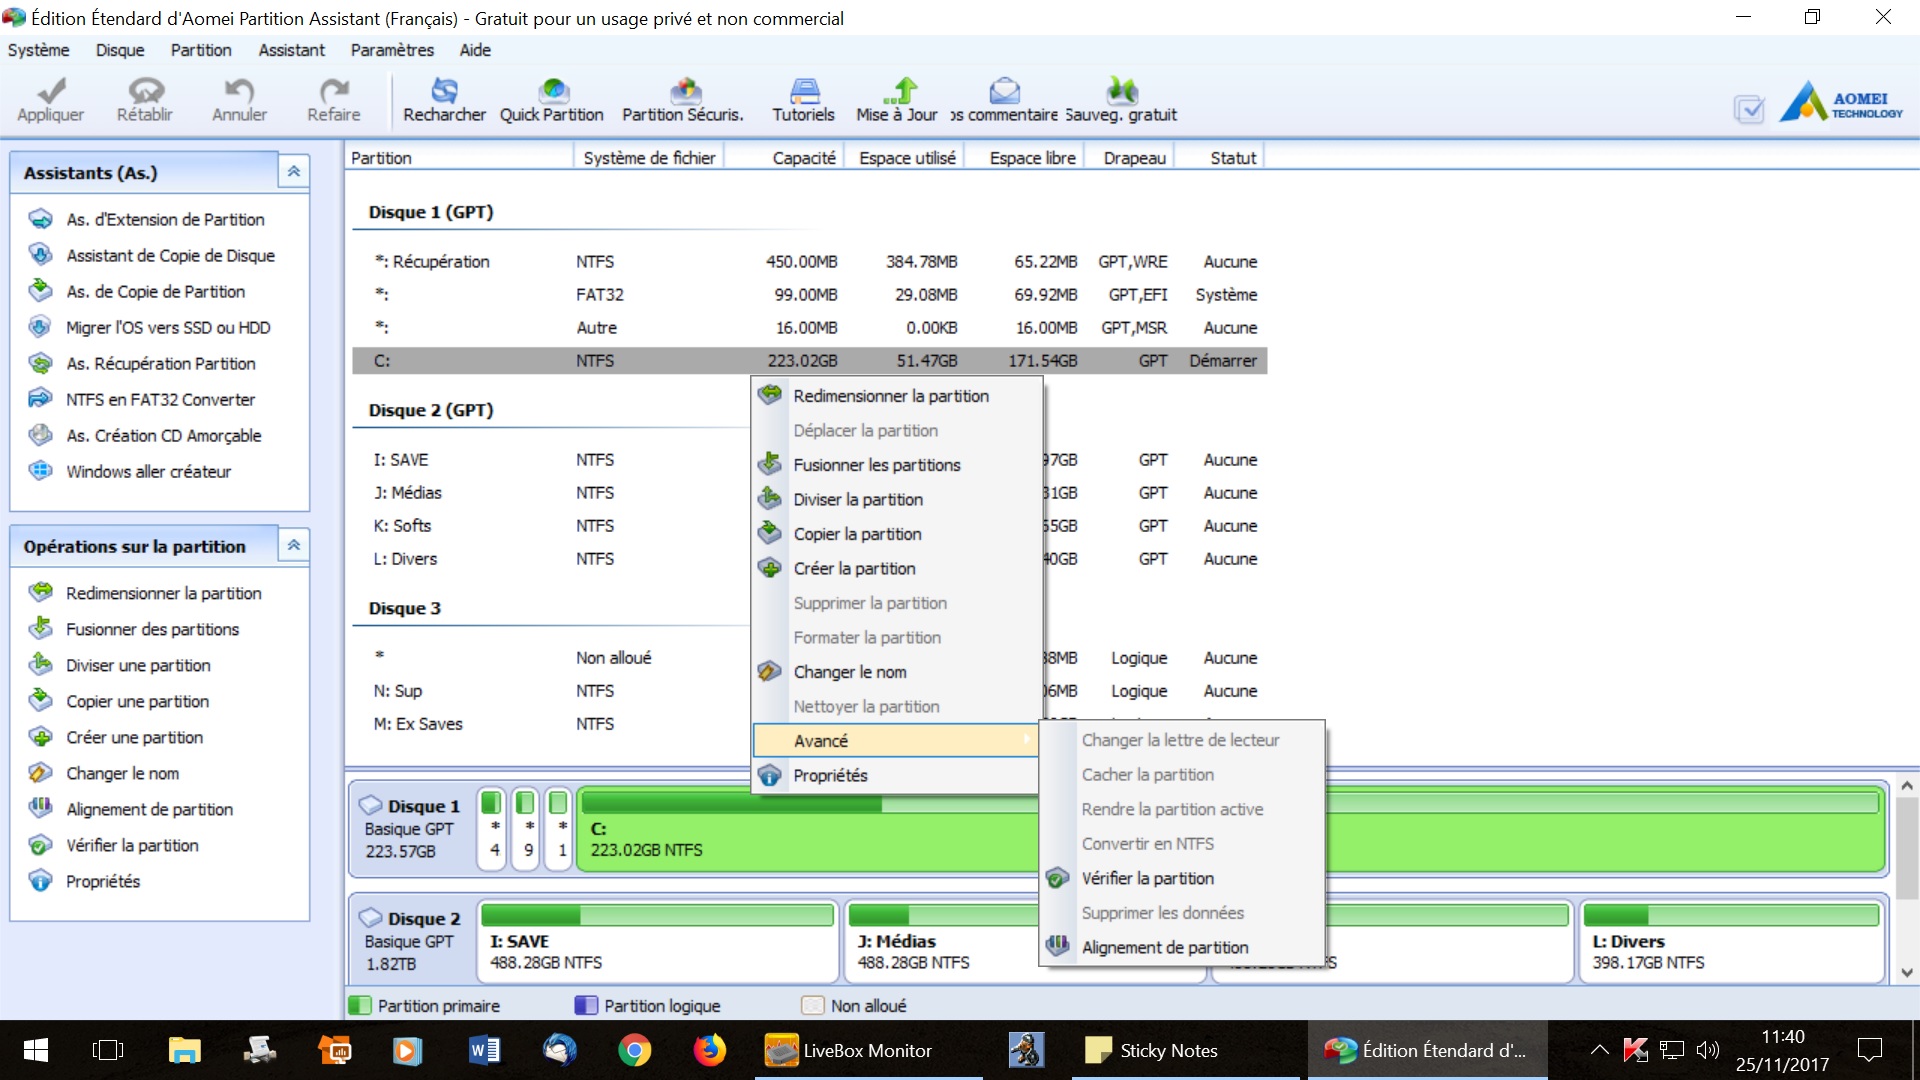Open Windows Start menu
The image size is (1920, 1080).
(x=36, y=1050)
